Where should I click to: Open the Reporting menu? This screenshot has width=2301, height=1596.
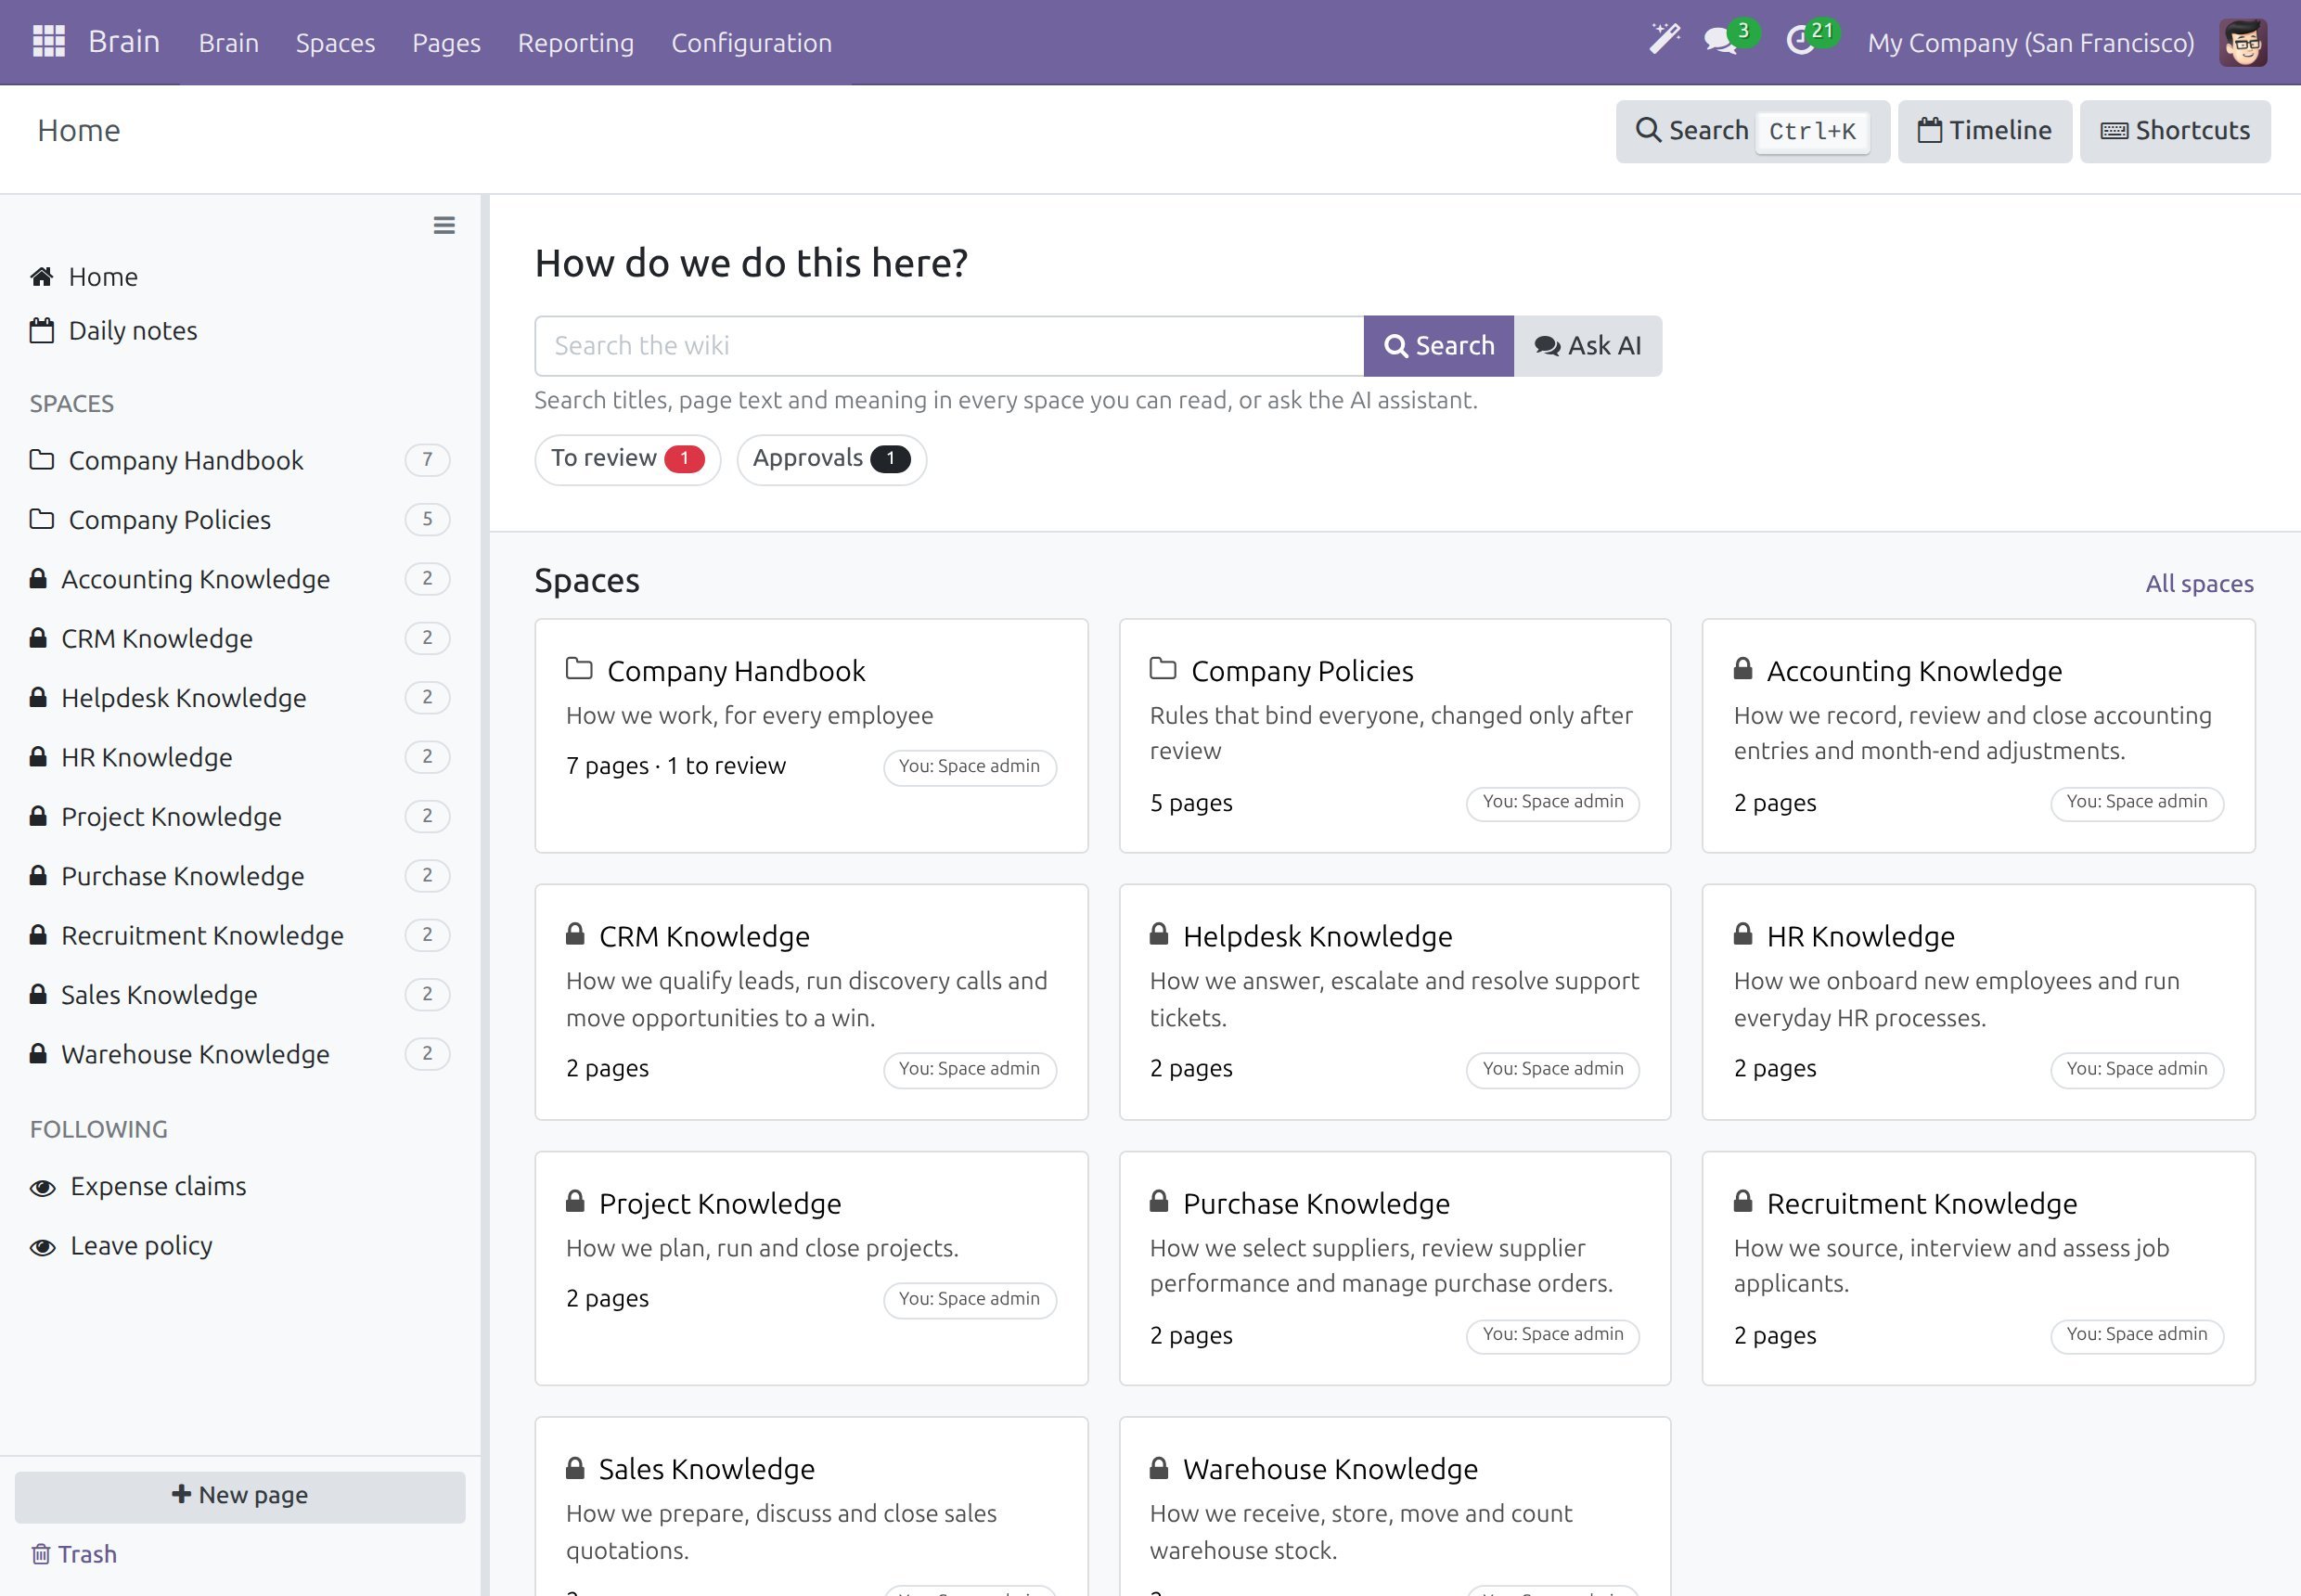[576, 43]
